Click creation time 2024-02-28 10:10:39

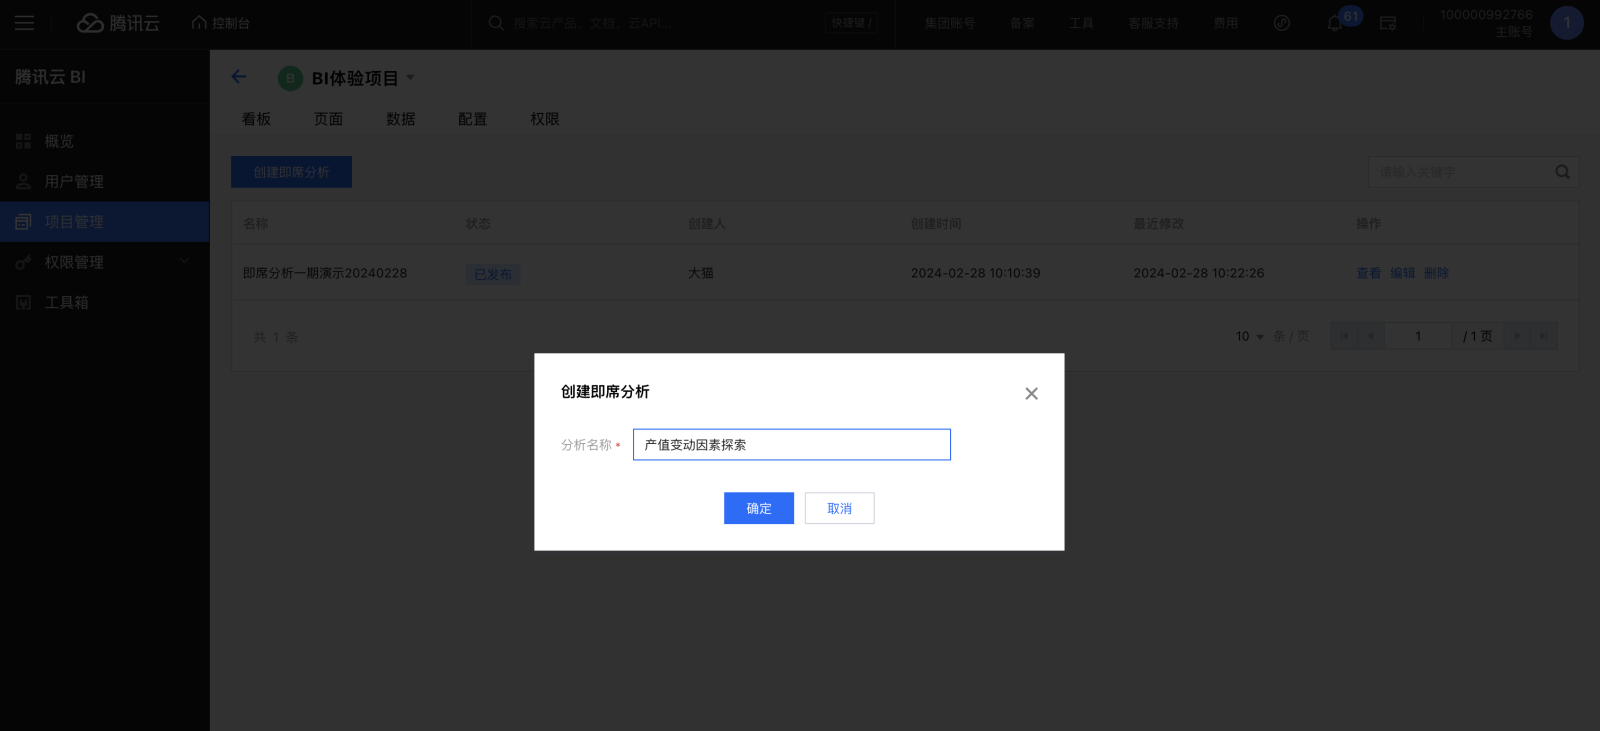click(975, 273)
